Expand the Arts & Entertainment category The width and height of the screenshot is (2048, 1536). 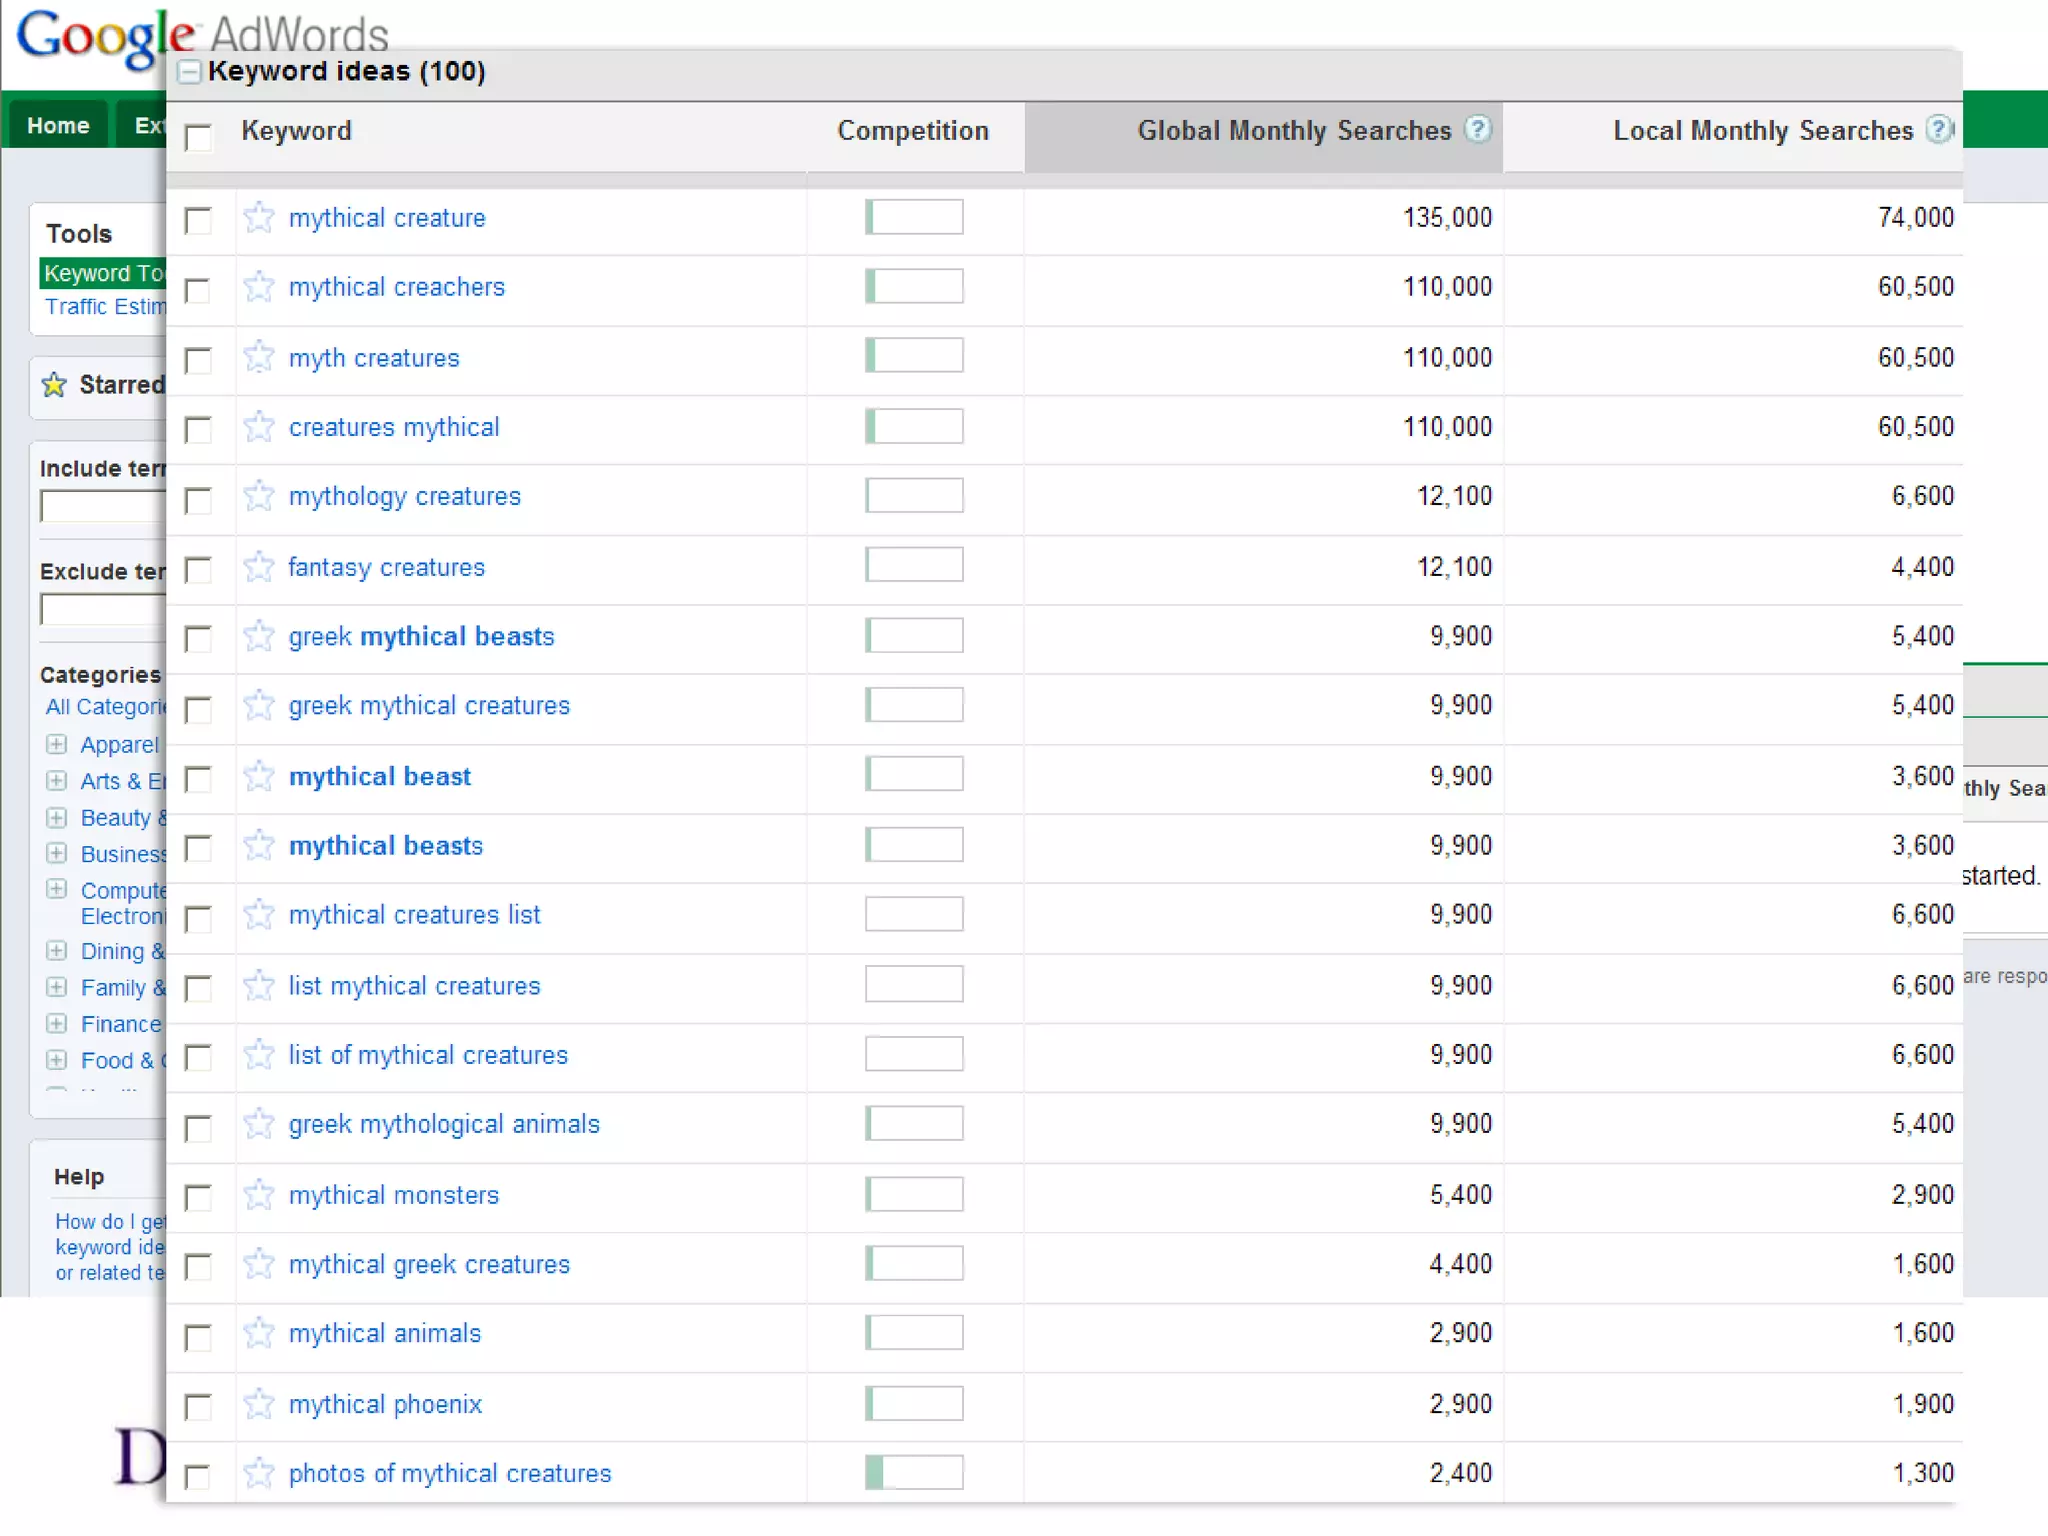point(57,780)
